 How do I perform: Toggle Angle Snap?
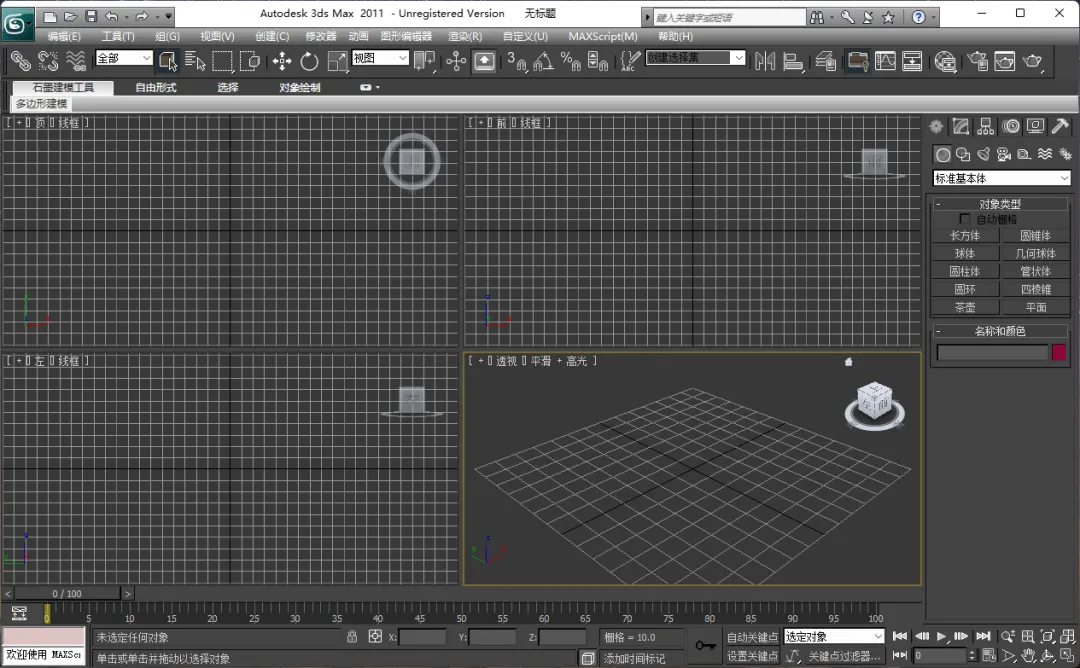(x=543, y=61)
